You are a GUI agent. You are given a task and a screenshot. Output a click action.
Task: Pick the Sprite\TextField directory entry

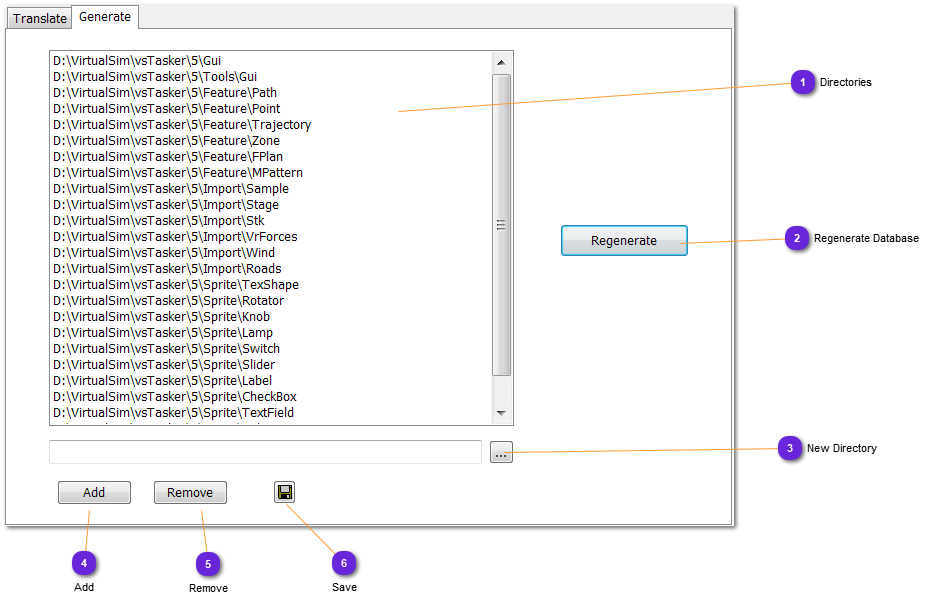172,413
